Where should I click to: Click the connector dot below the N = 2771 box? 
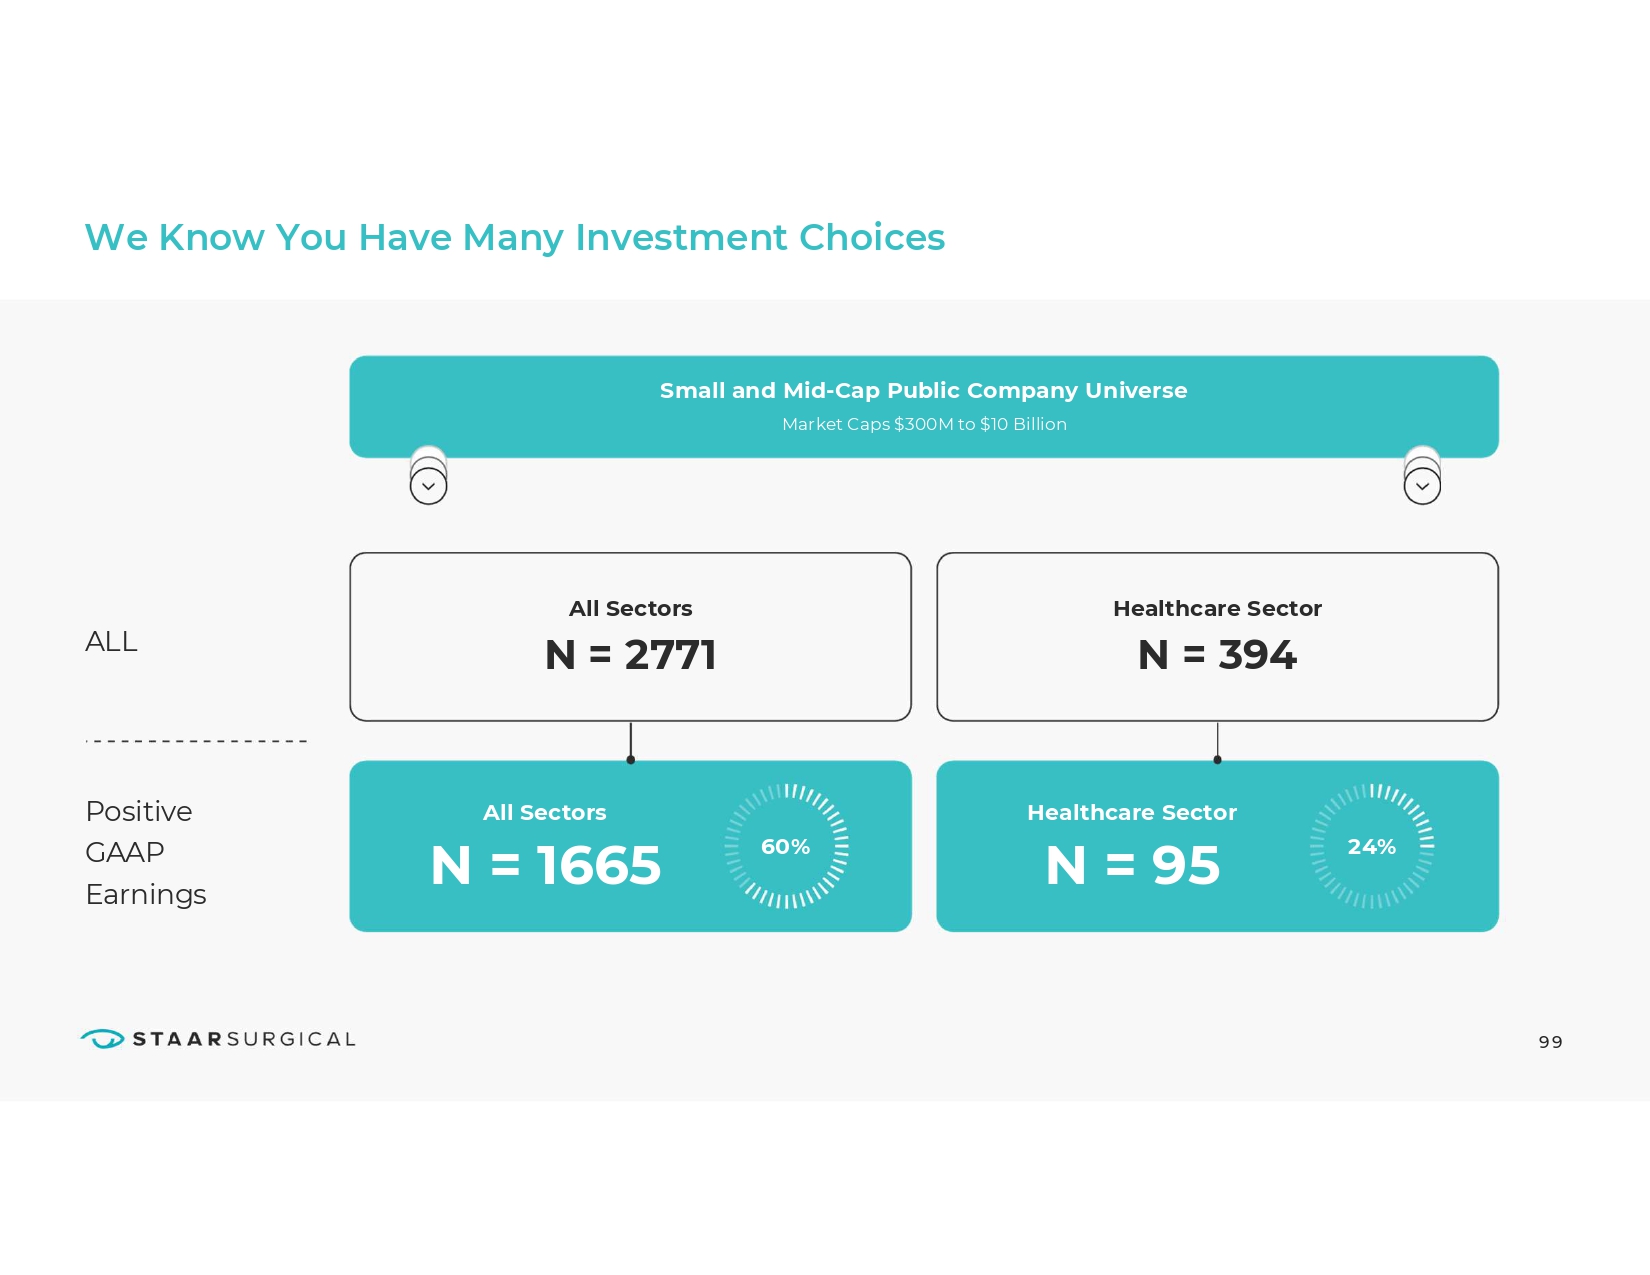[x=631, y=760]
